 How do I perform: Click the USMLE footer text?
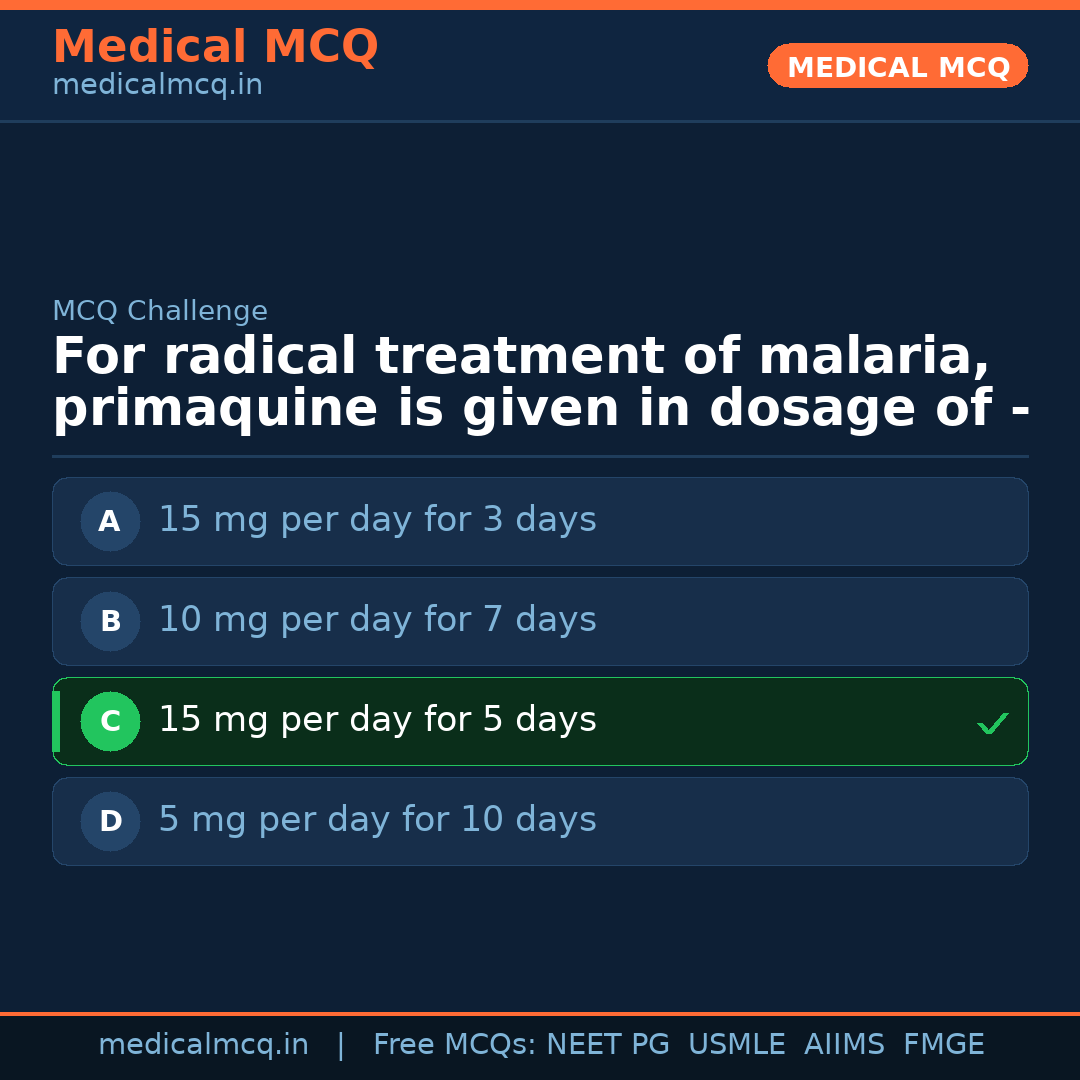(736, 1045)
